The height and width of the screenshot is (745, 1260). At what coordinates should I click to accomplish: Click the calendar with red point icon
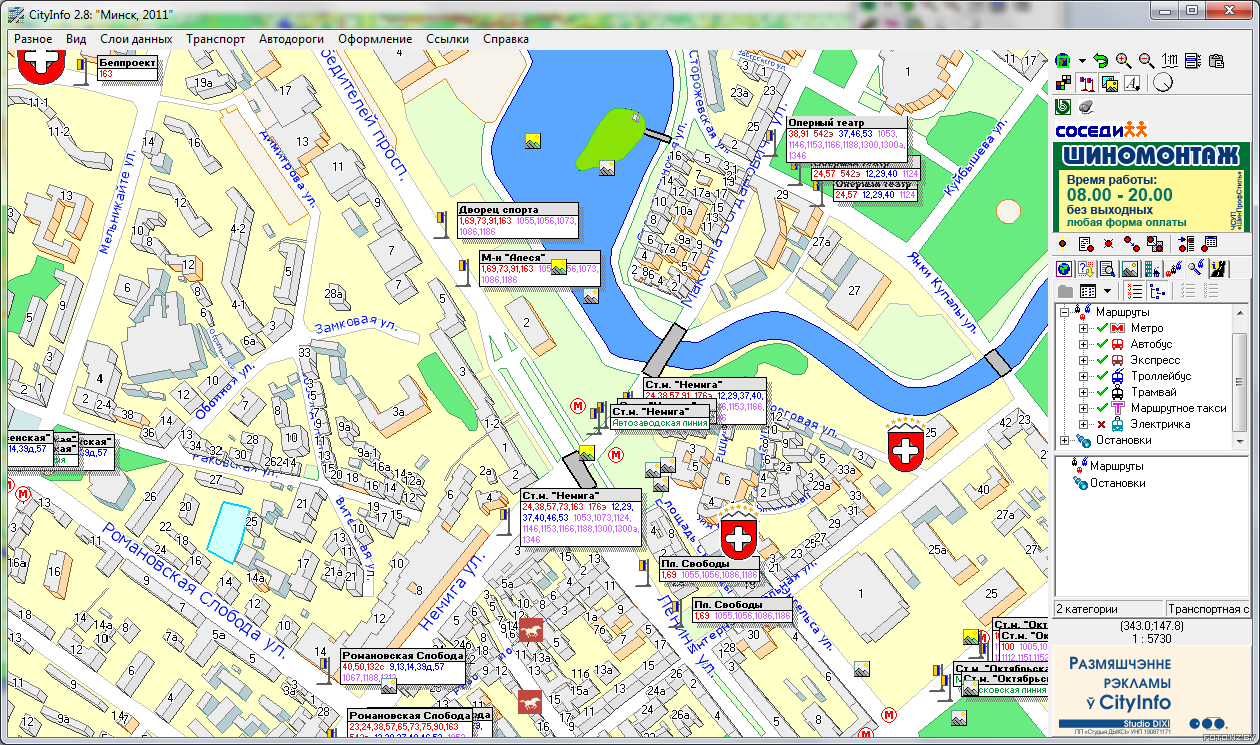pos(1209,243)
